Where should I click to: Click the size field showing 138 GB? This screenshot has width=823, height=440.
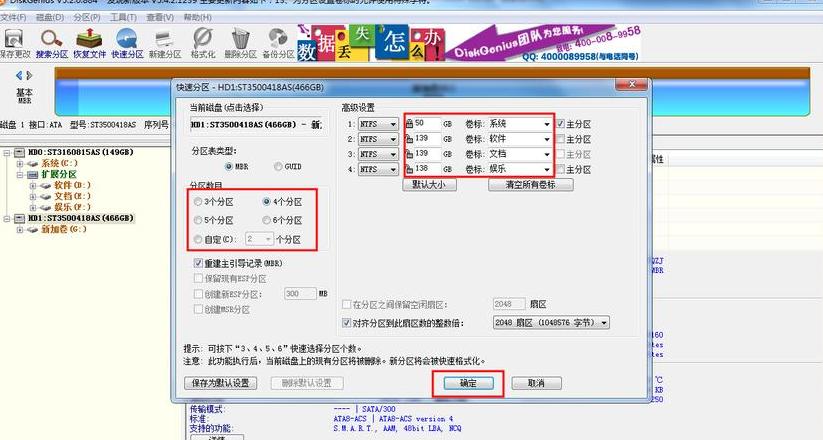(427, 169)
